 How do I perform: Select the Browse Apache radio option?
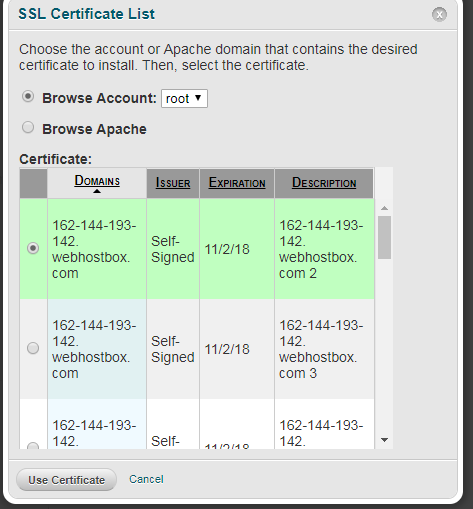[x=28, y=127]
